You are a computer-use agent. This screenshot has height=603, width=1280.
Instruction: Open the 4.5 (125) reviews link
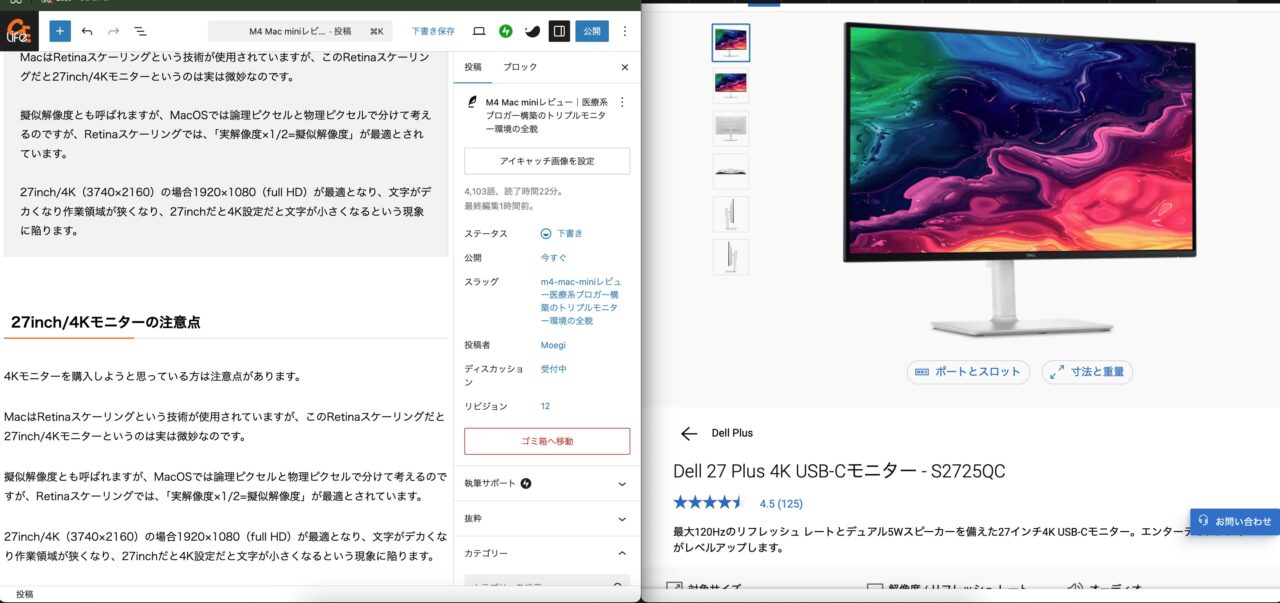781,503
